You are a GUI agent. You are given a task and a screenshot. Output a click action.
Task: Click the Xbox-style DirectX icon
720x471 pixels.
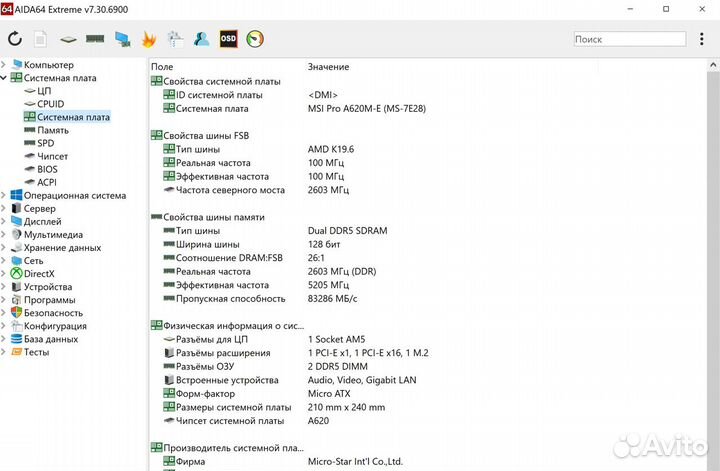click(17, 274)
